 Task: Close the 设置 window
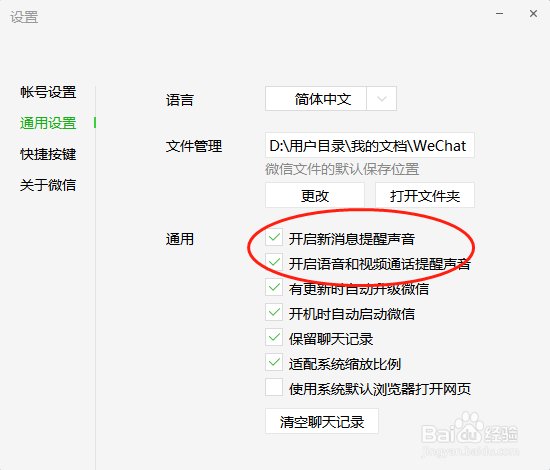533,14
